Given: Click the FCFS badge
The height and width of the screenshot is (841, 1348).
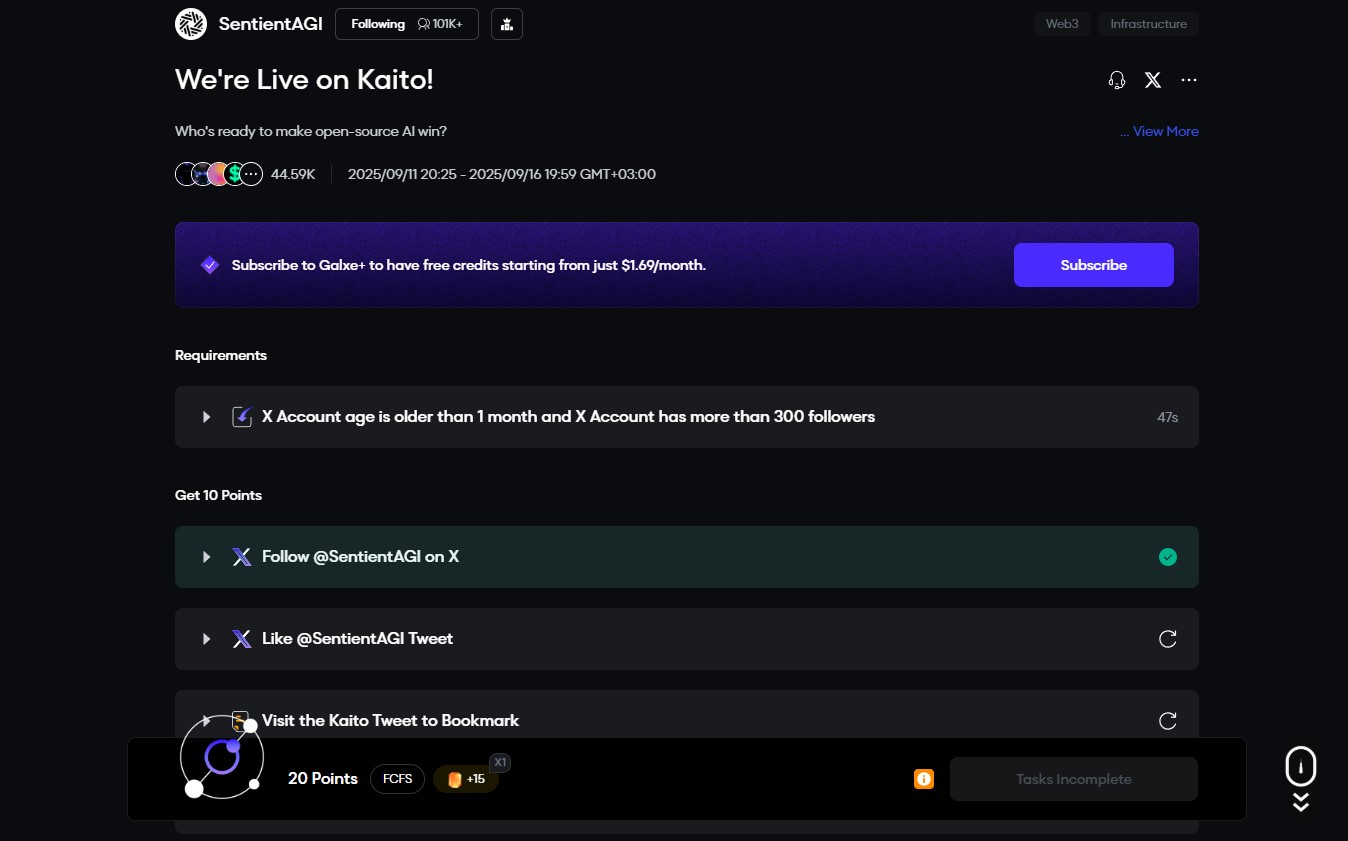Looking at the screenshot, I should tap(397, 779).
